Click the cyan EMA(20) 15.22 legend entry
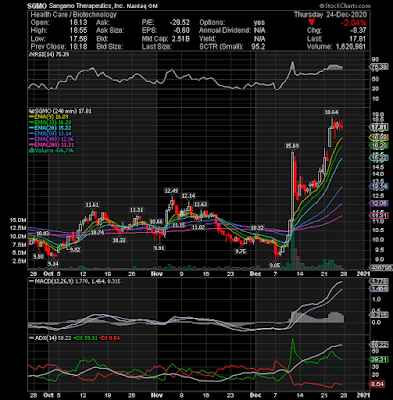This screenshot has height=400, width=393. tap(50, 128)
